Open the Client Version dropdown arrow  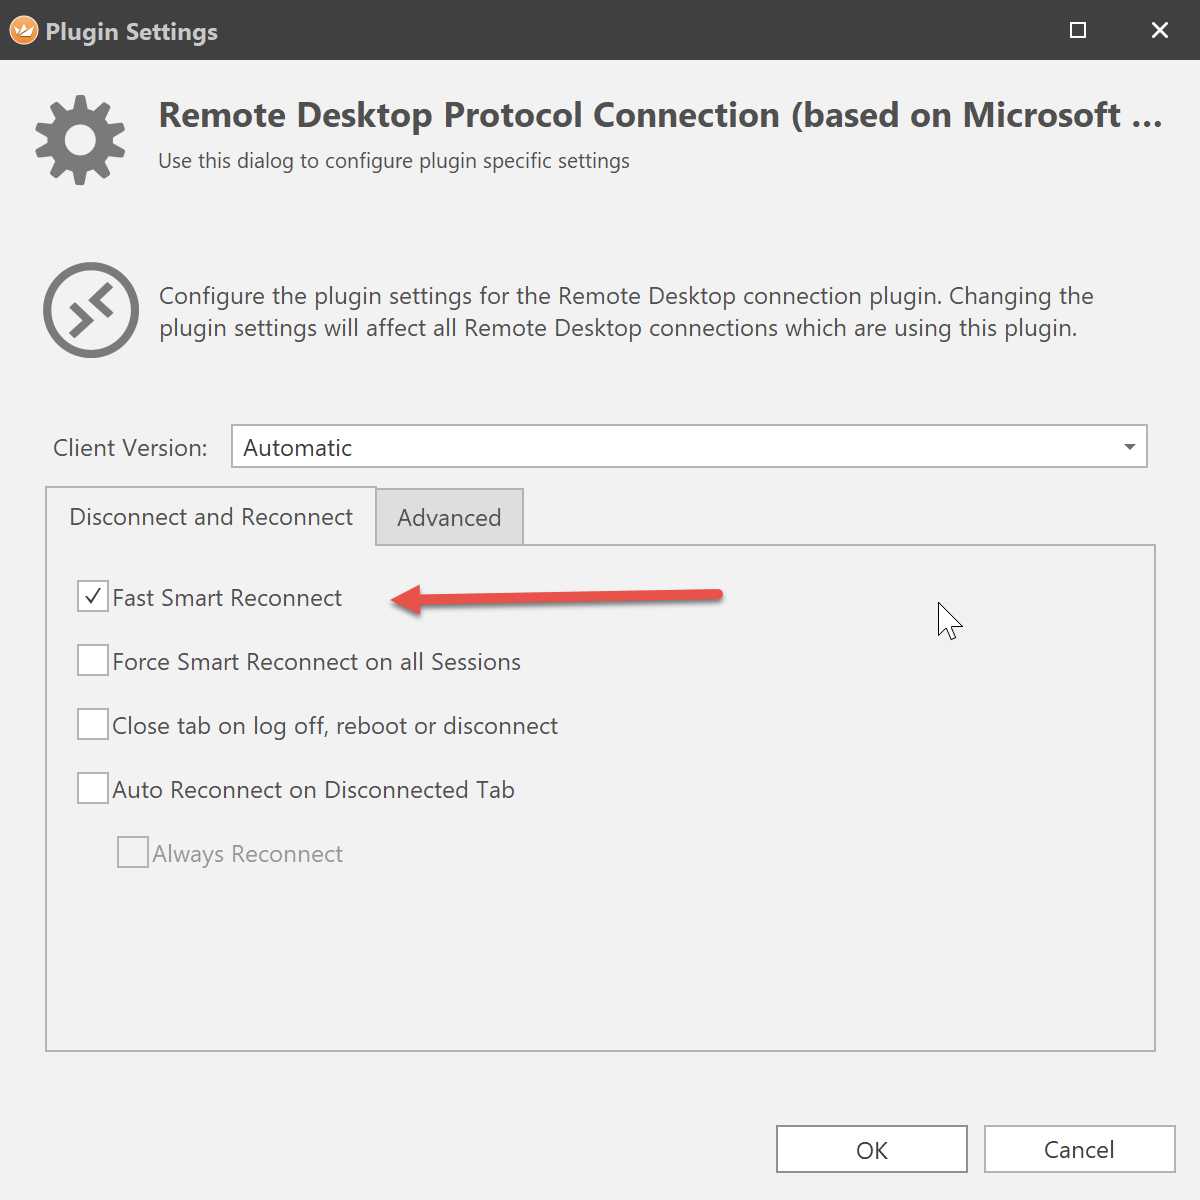[1129, 447]
